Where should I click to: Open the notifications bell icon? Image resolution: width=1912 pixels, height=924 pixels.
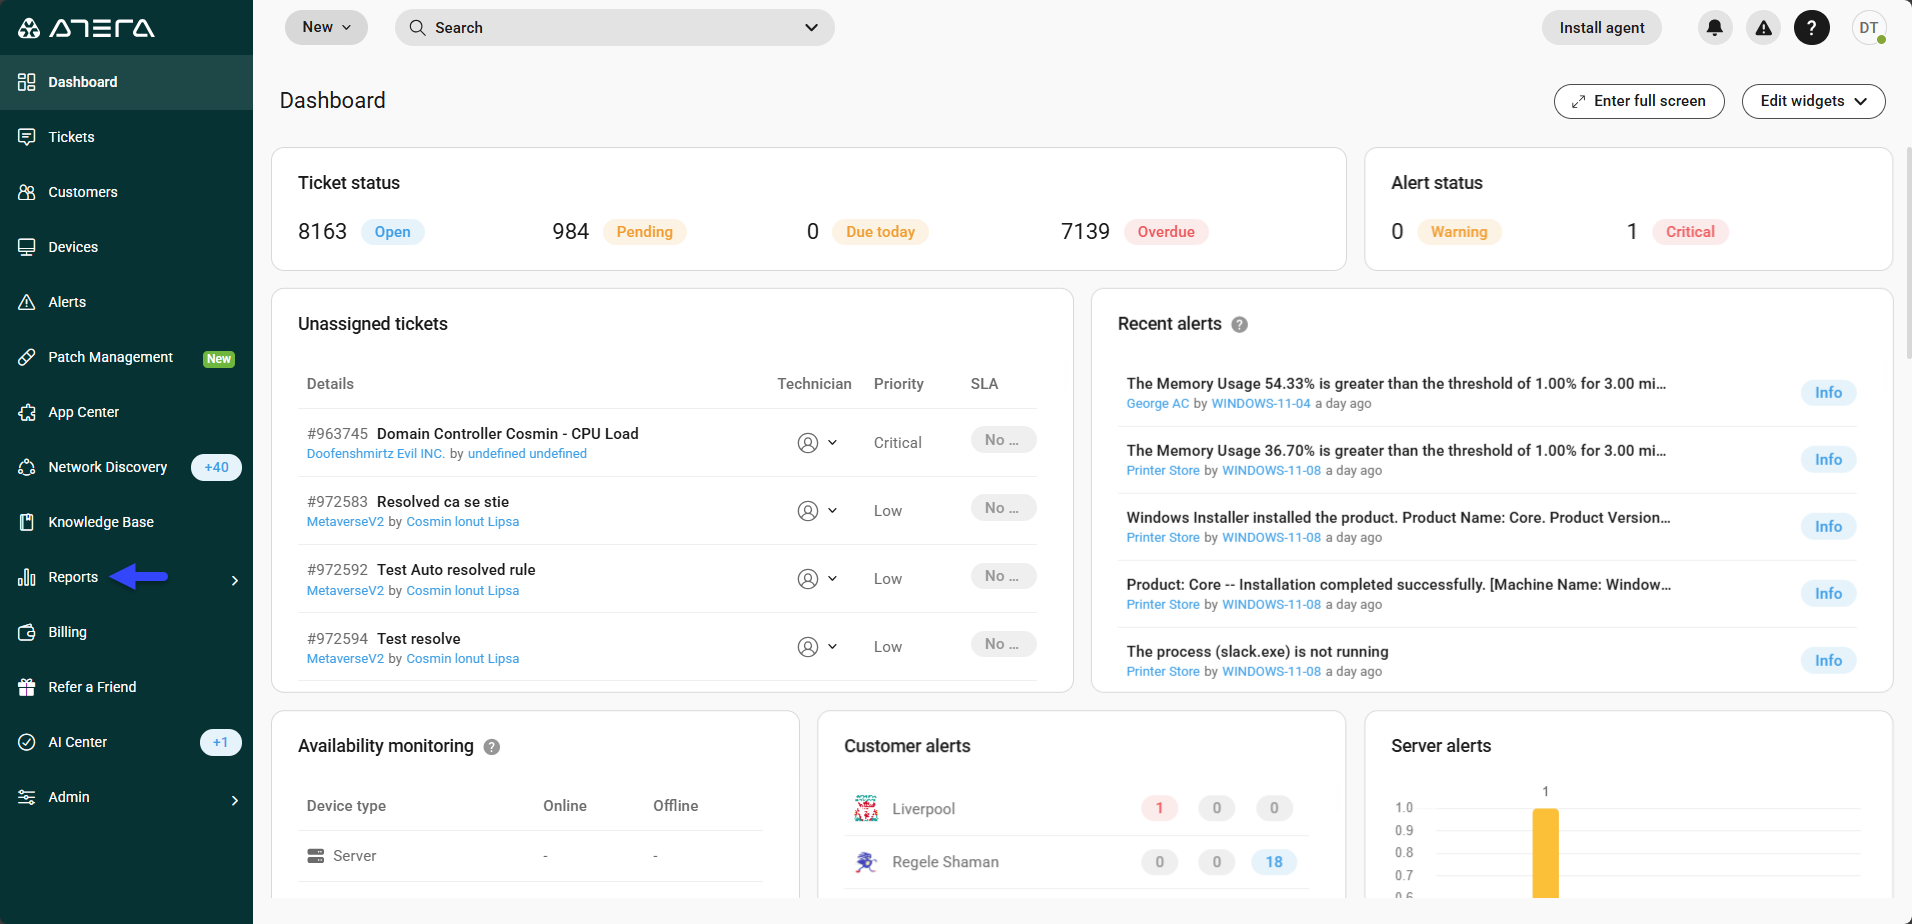pos(1714,27)
